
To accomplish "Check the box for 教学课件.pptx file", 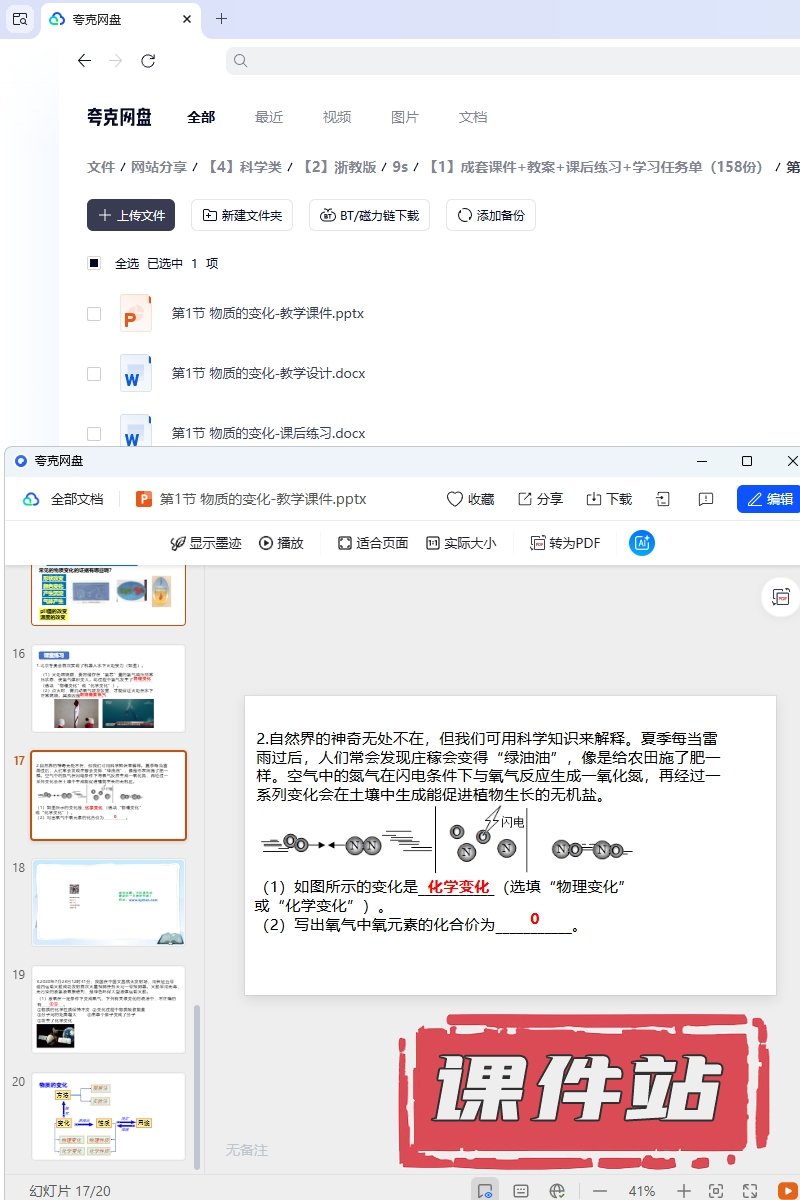I will tap(94, 314).
